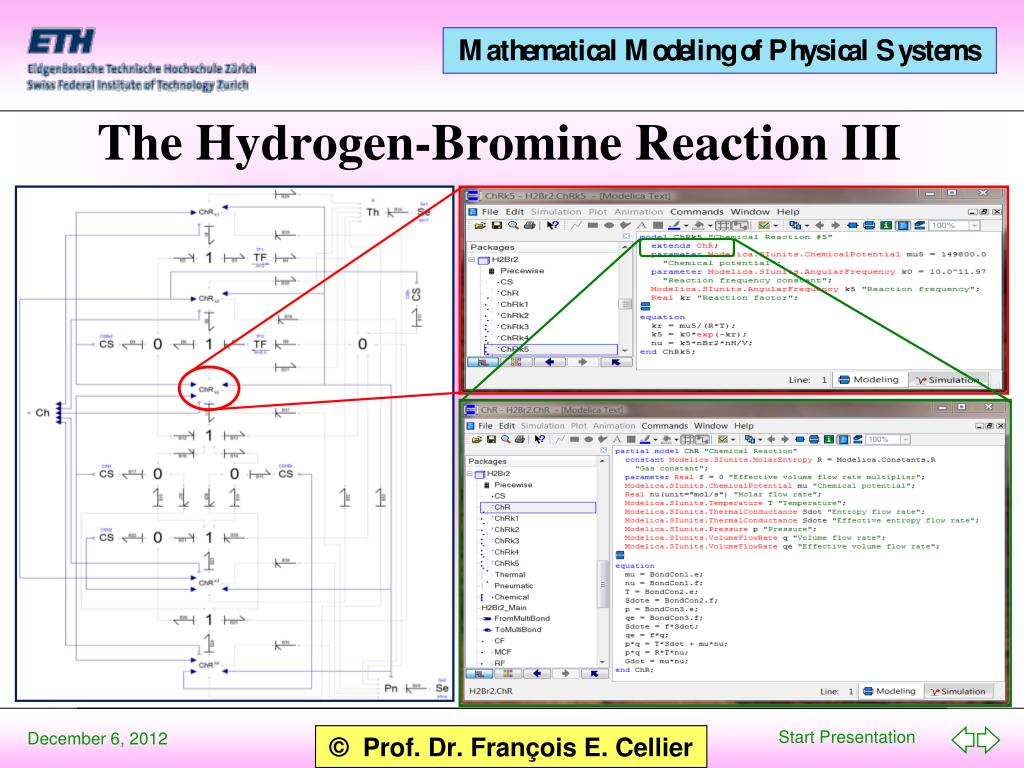This screenshot has height=768, width=1024.
Task: Click the blue forward arrow in ChR toolbar
Action: point(785,440)
